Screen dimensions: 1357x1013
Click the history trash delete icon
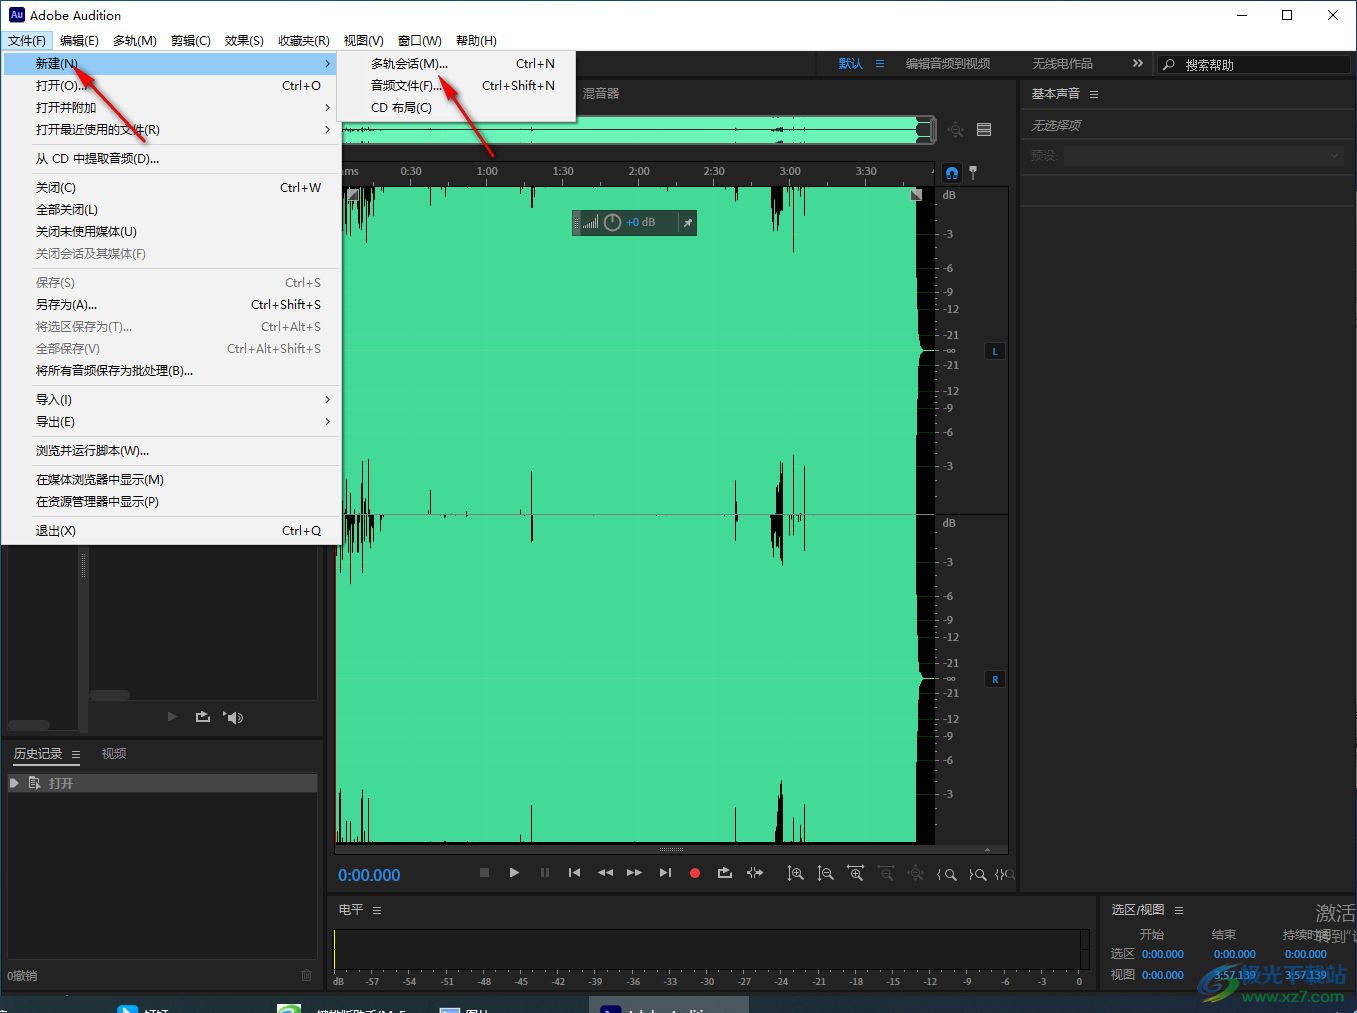pyautogui.click(x=306, y=975)
